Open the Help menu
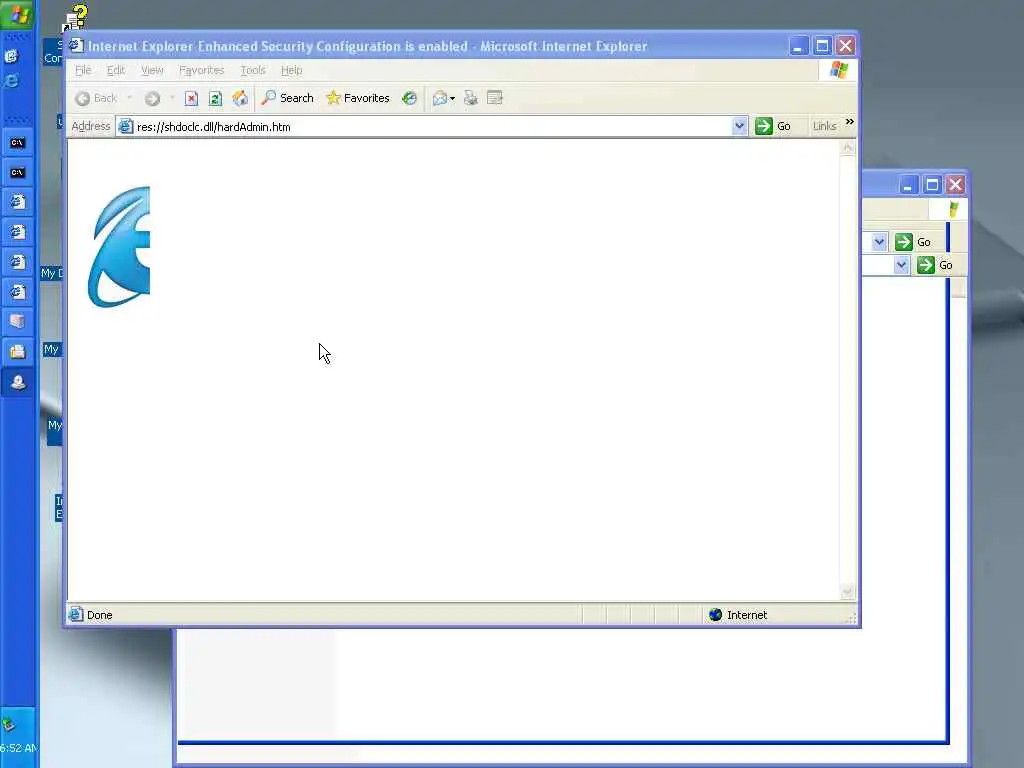The height and width of the screenshot is (768, 1024). click(291, 70)
